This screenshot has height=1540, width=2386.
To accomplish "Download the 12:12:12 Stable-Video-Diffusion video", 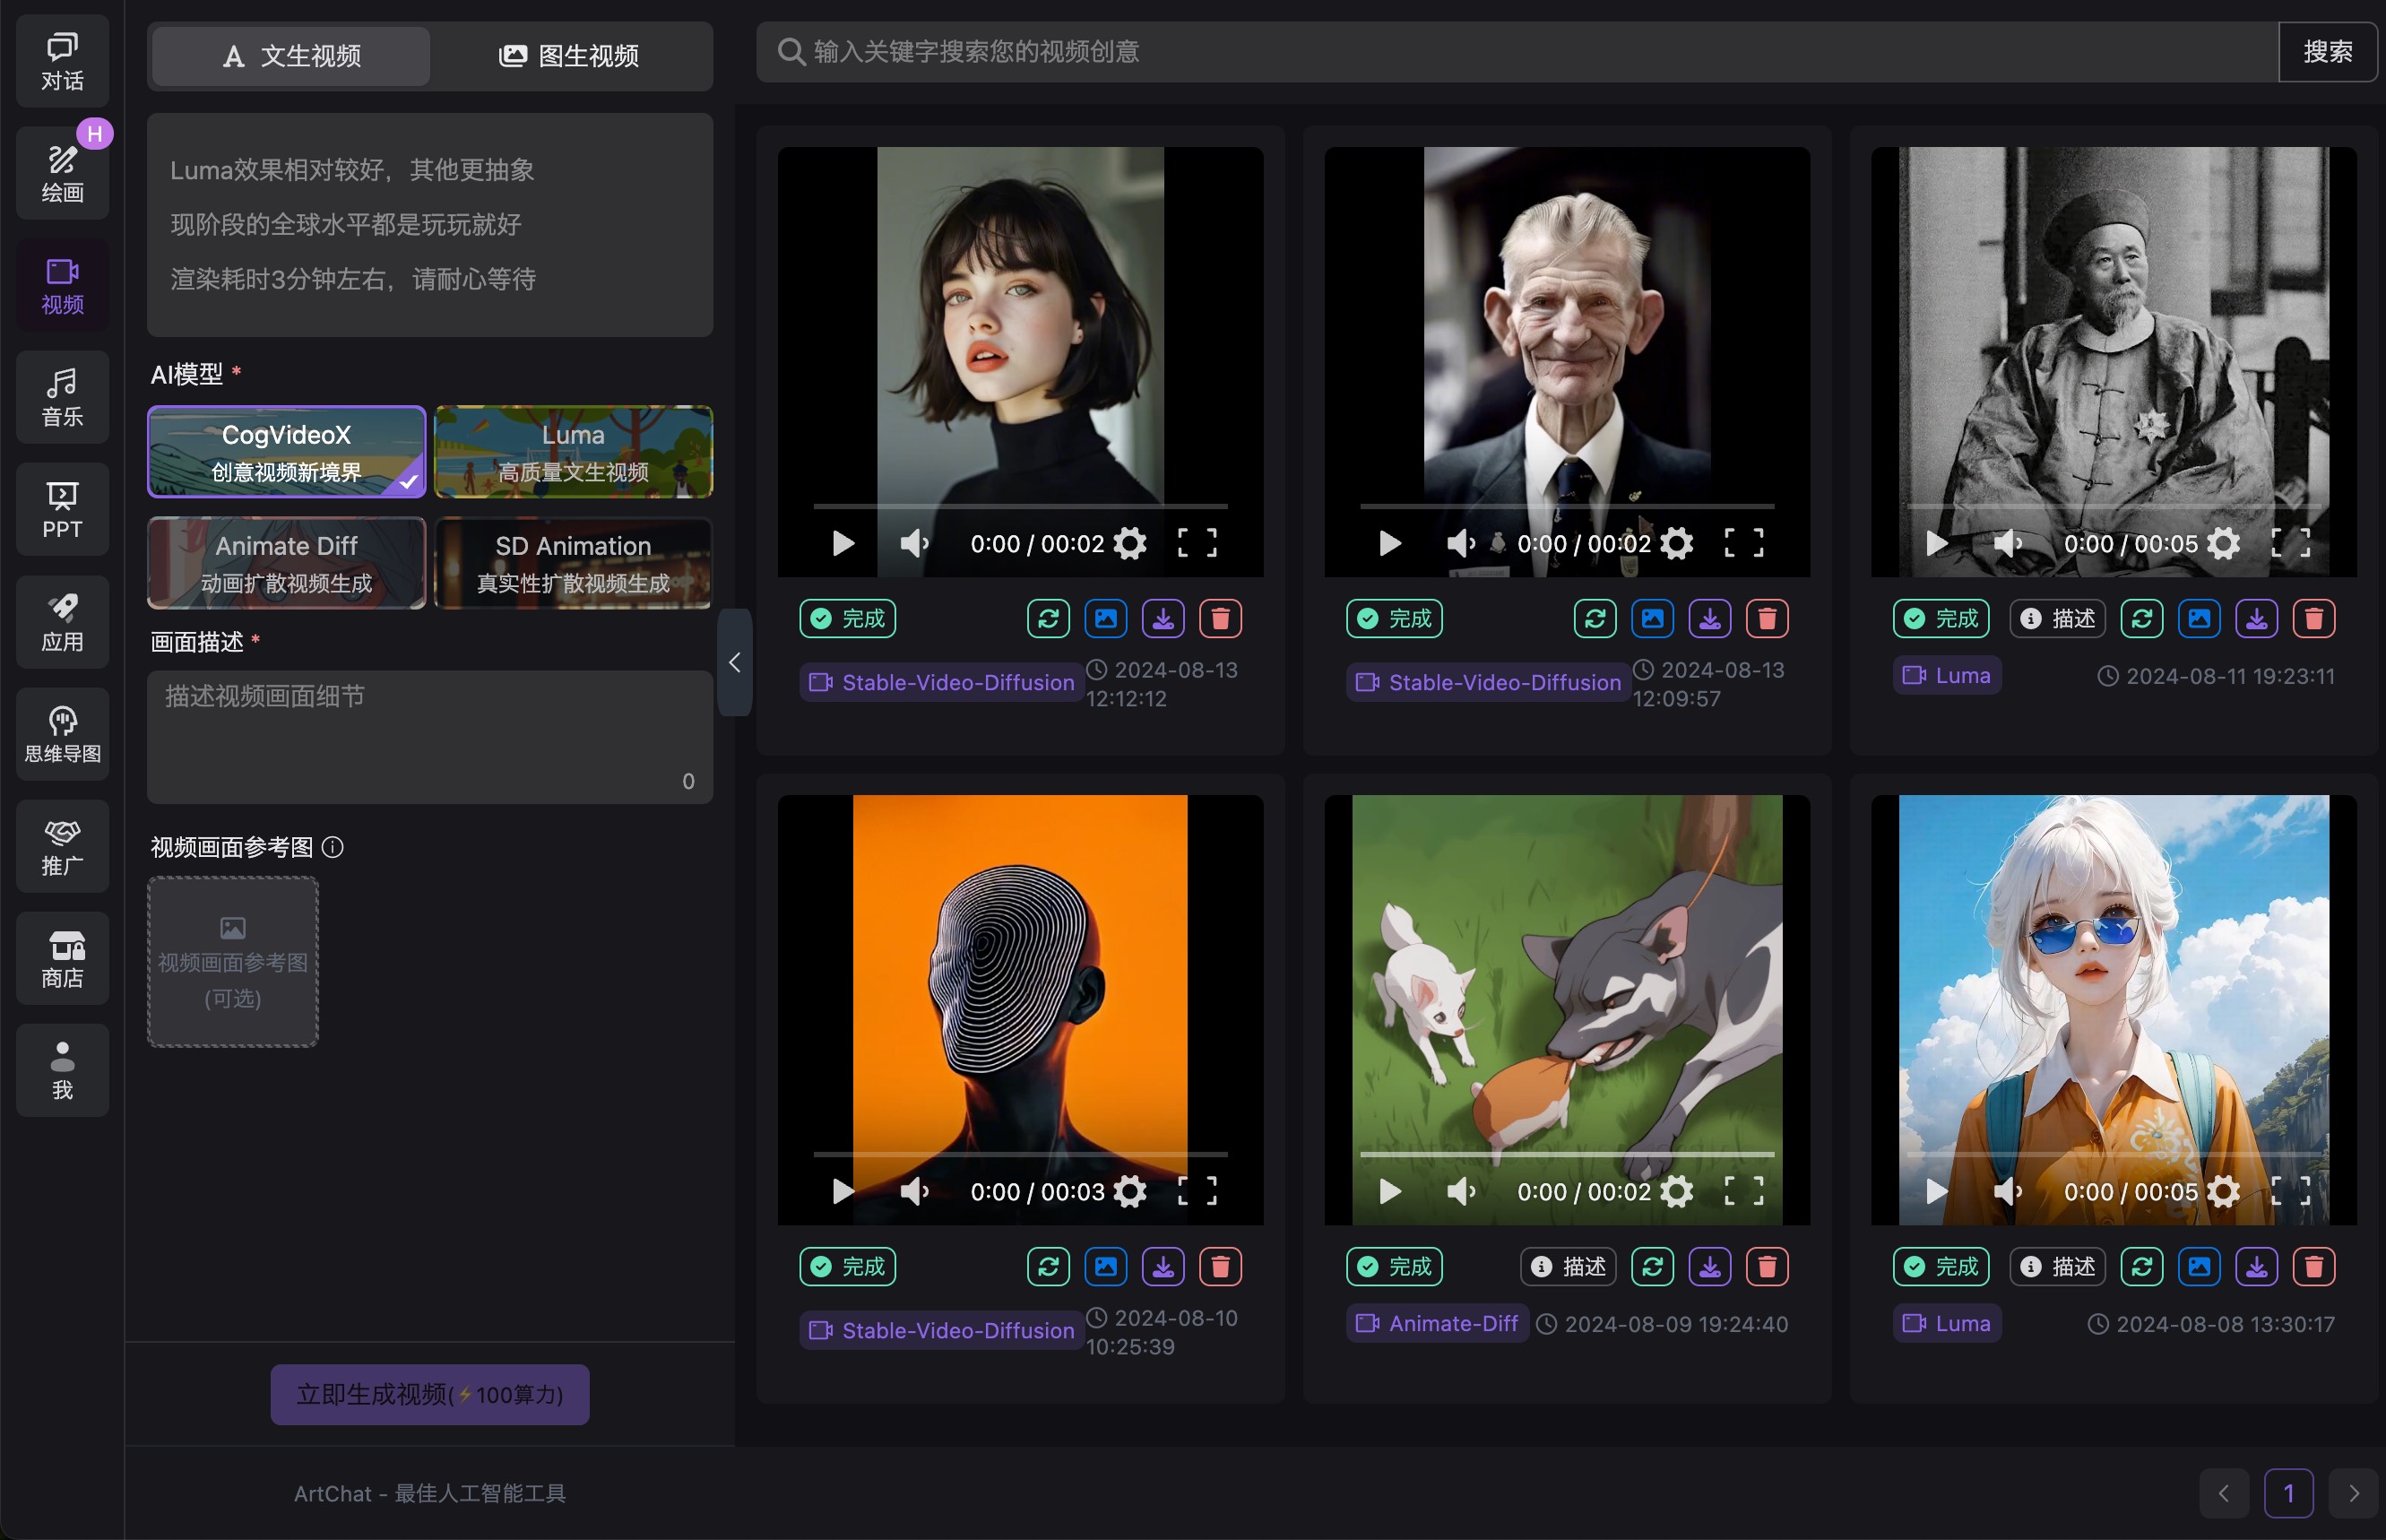I will pyautogui.click(x=1163, y=618).
